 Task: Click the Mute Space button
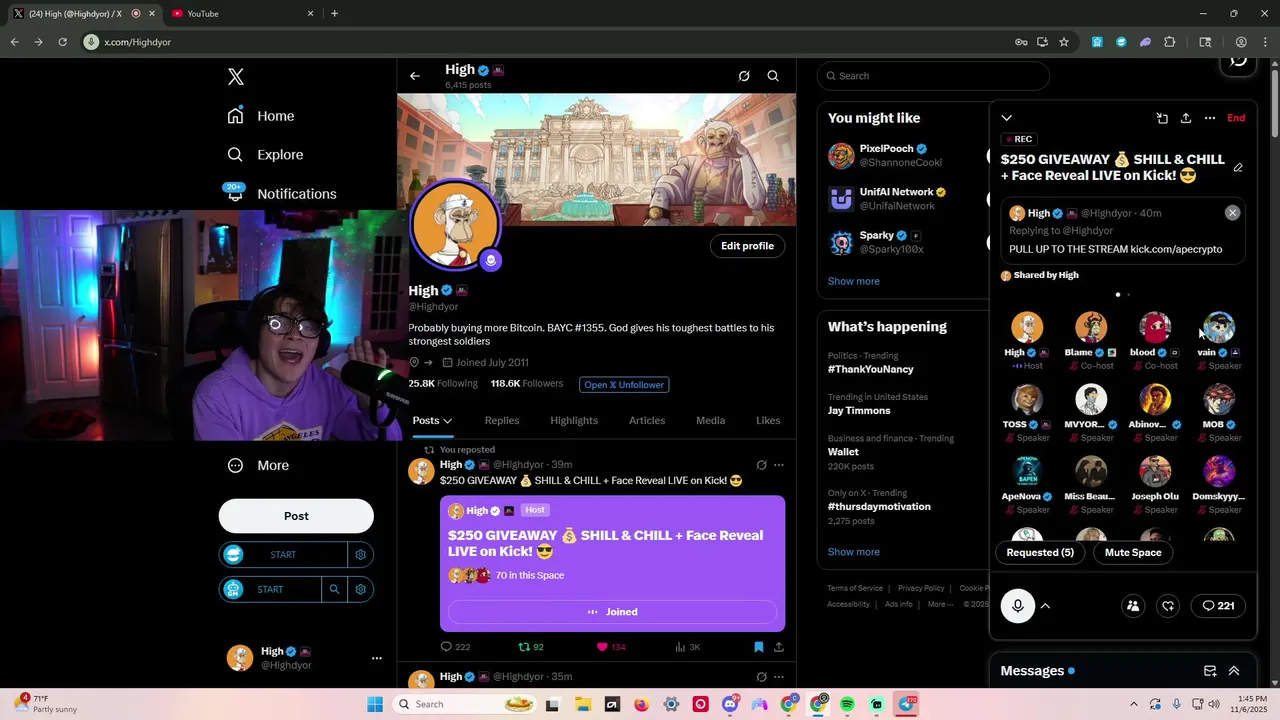[1133, 553]
